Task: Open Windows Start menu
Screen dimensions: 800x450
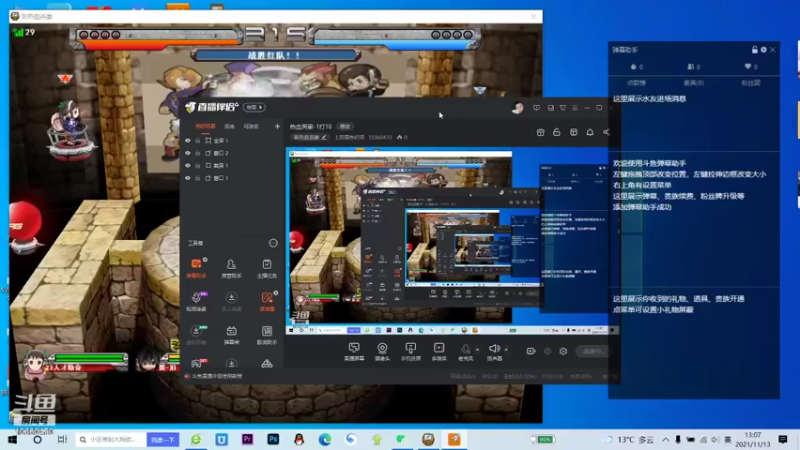Action: 12,439
